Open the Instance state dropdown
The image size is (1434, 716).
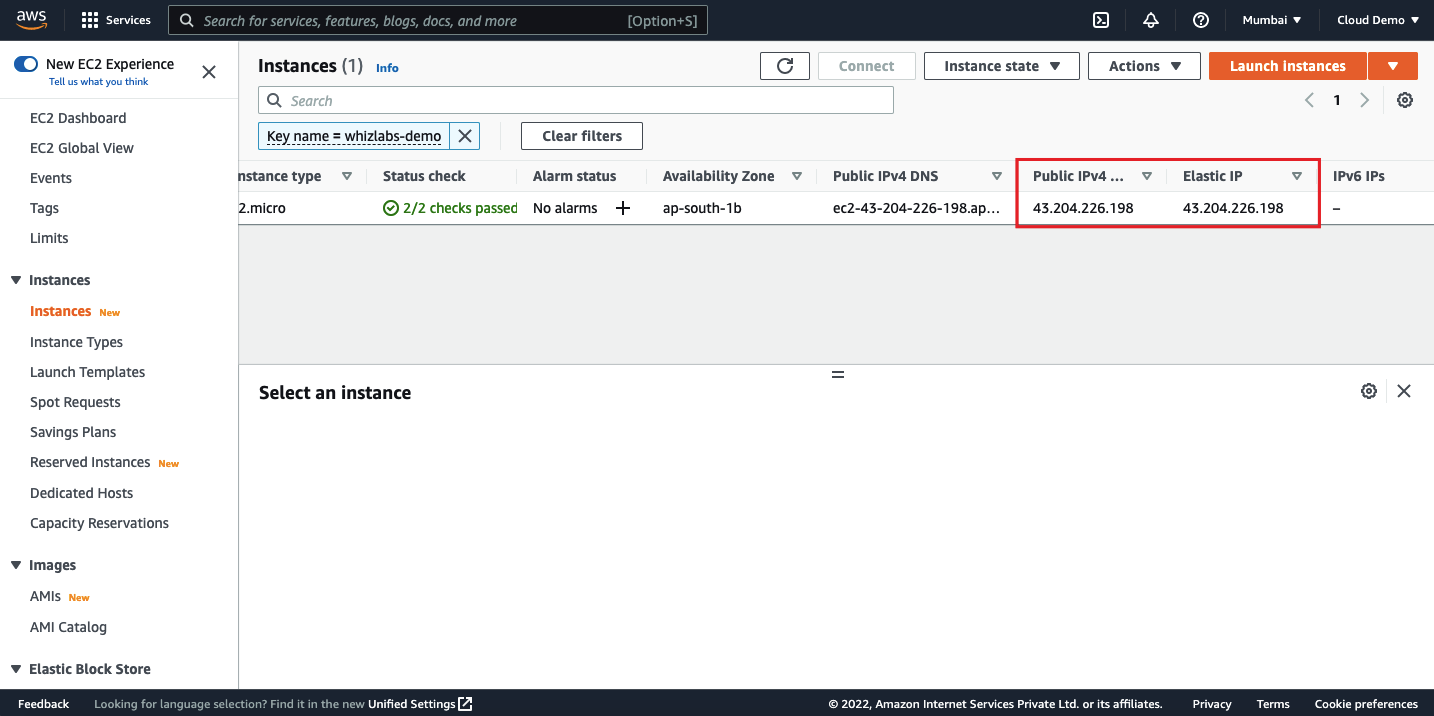pyautogui.click(x=1002, y=66)
